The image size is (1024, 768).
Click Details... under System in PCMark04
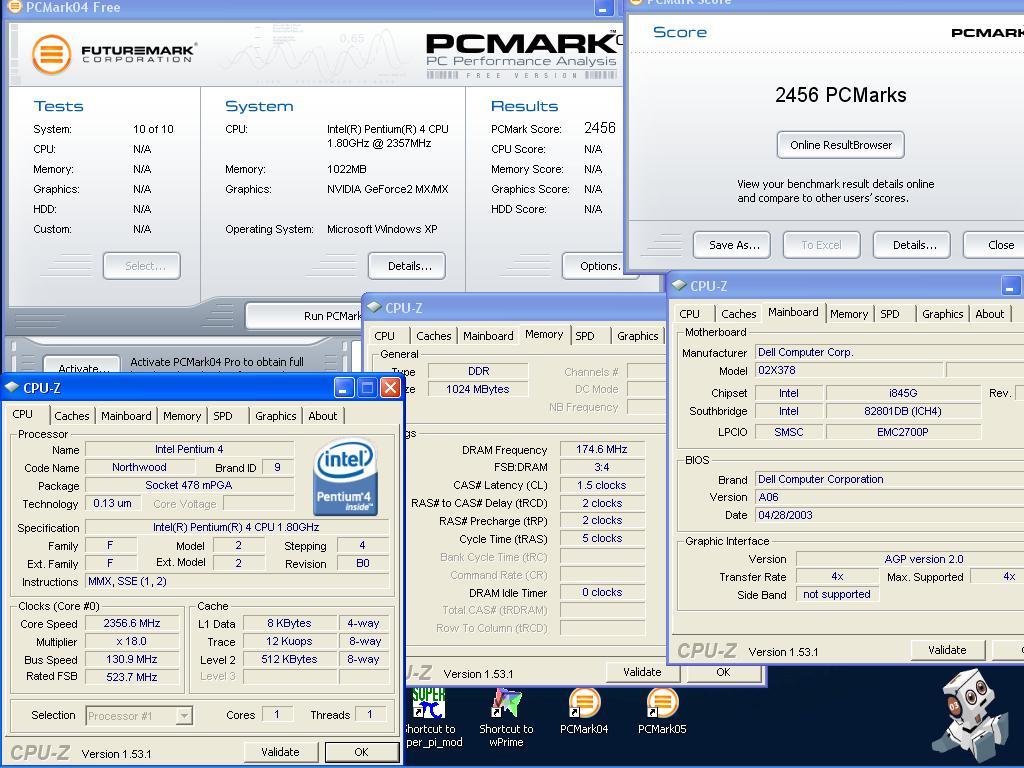point(409,266)
